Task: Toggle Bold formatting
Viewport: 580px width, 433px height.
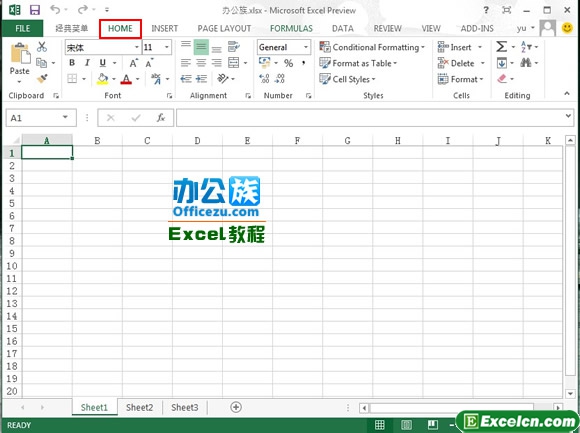Action: [x=72, y=63]
